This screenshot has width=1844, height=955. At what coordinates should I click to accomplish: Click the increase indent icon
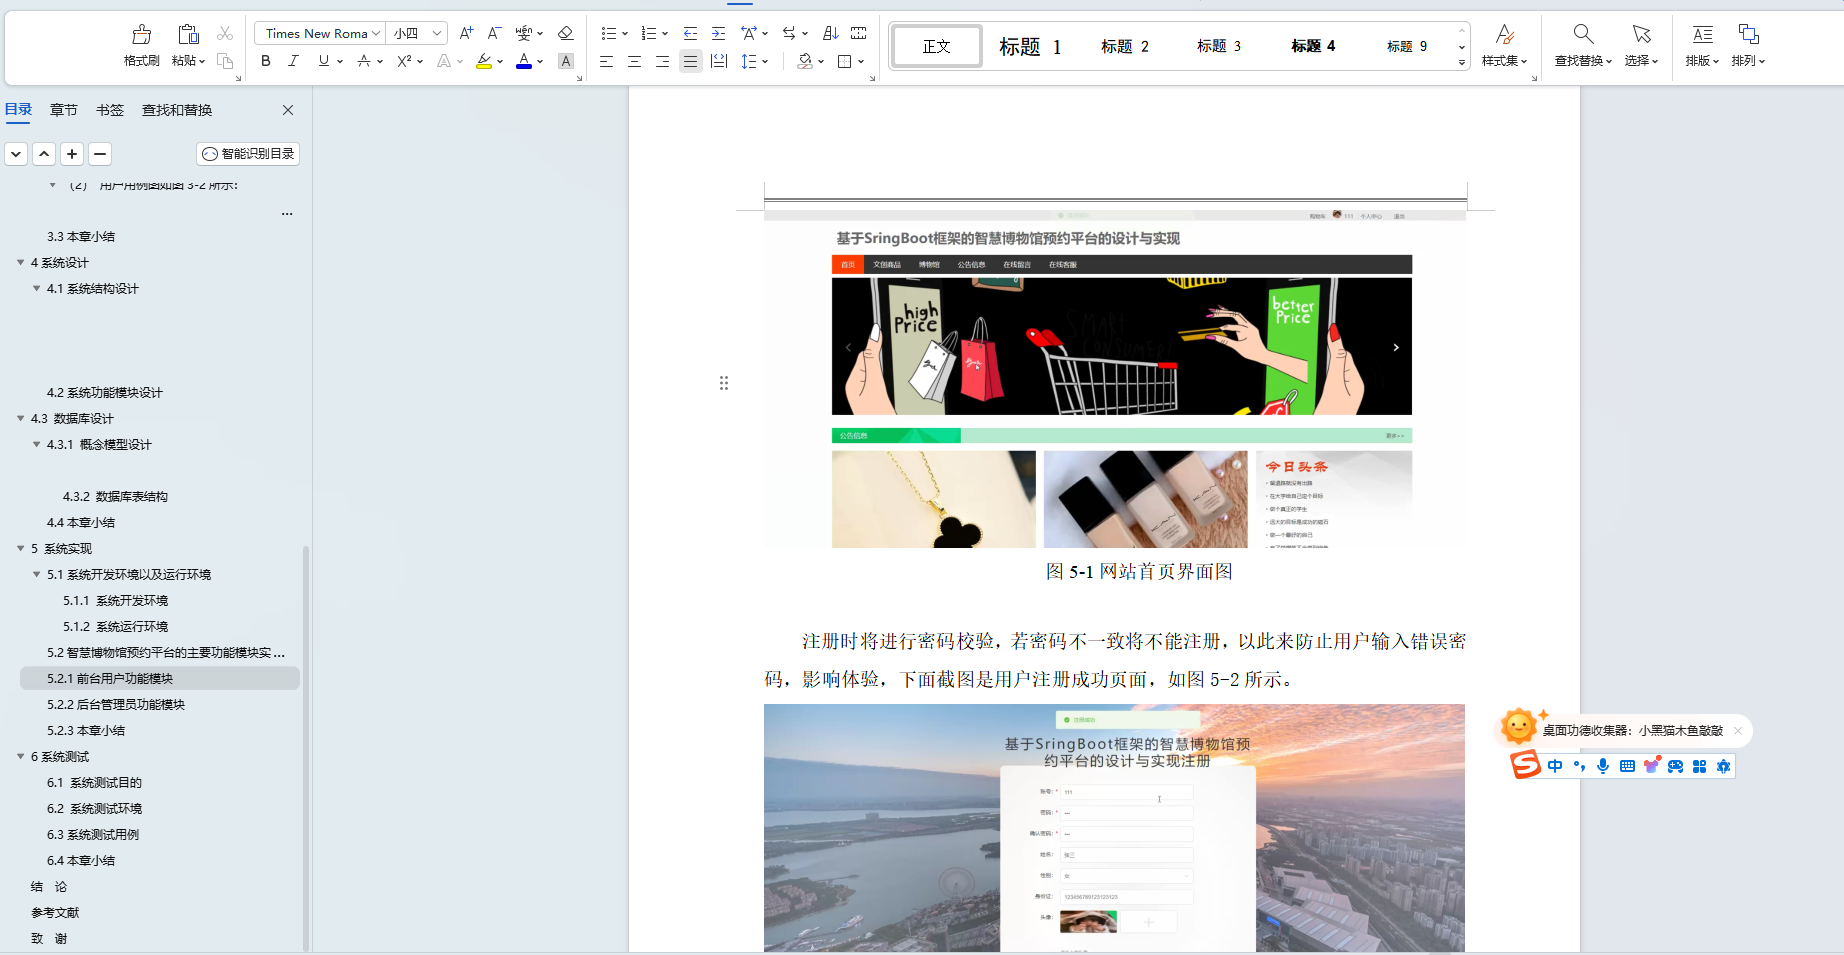[718, 33]
